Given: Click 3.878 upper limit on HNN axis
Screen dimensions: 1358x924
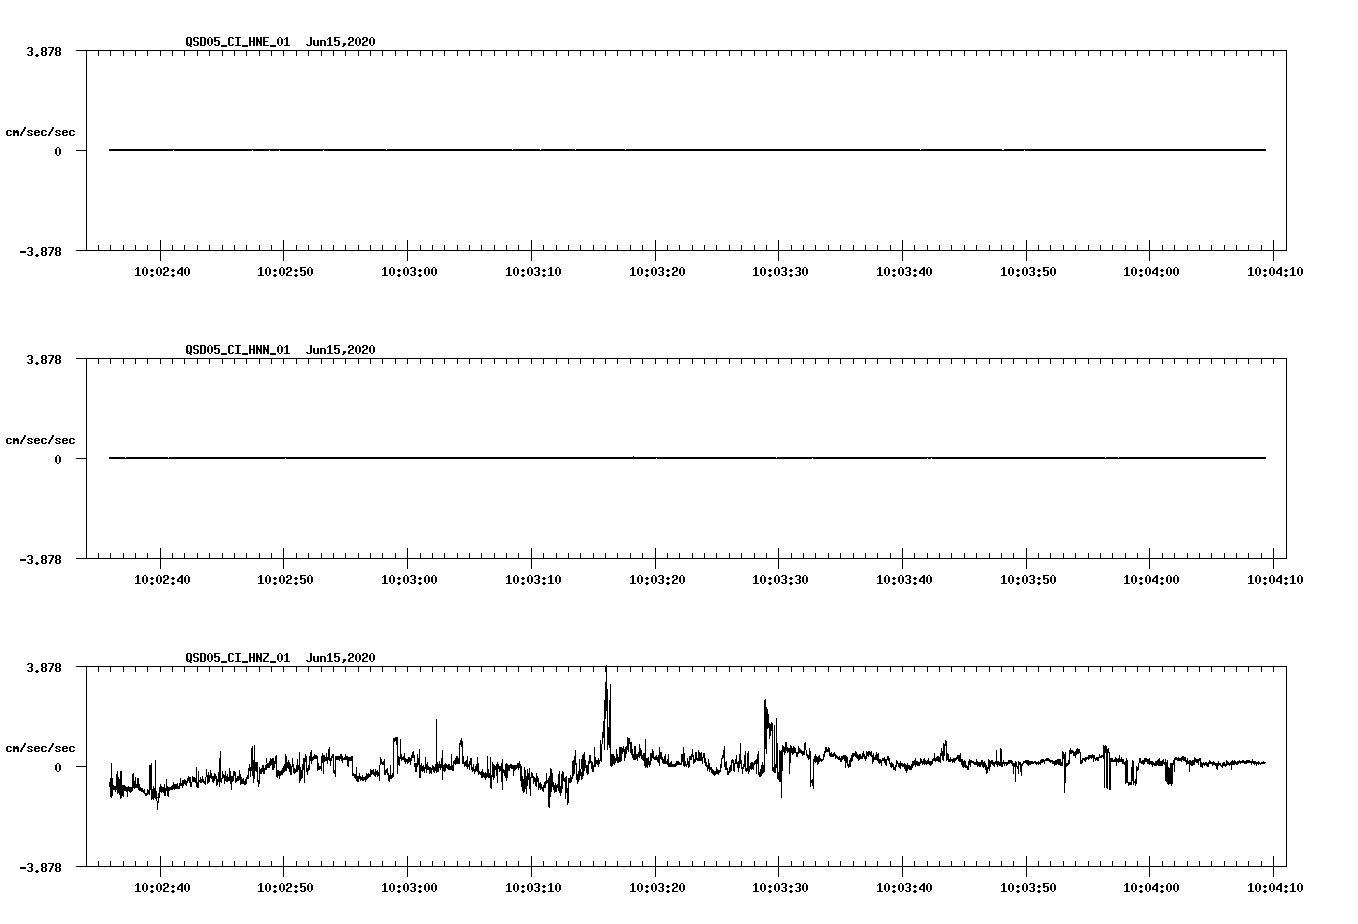Looking at the screenshot, I should [44, 359].
